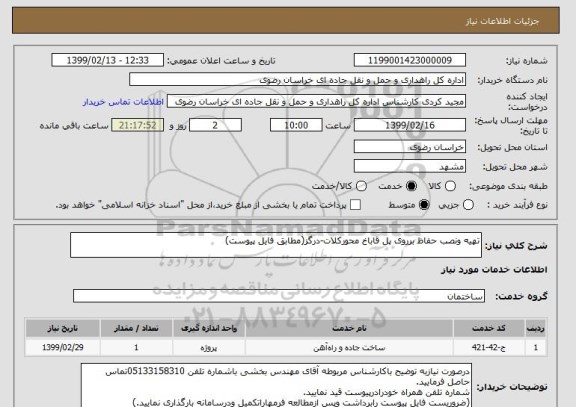
Task: Select the جزیی purchase type radio
Action: coord(468,205)
